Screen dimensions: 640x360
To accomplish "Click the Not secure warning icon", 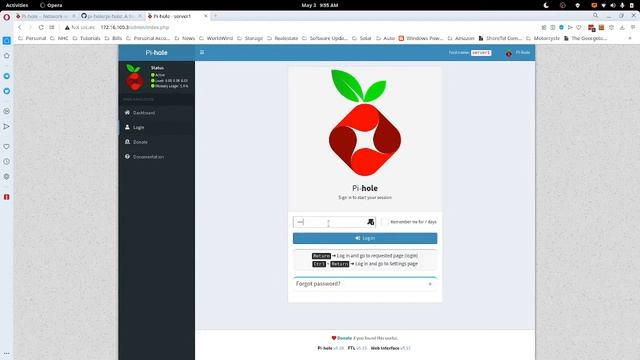I will pos(67,27).
